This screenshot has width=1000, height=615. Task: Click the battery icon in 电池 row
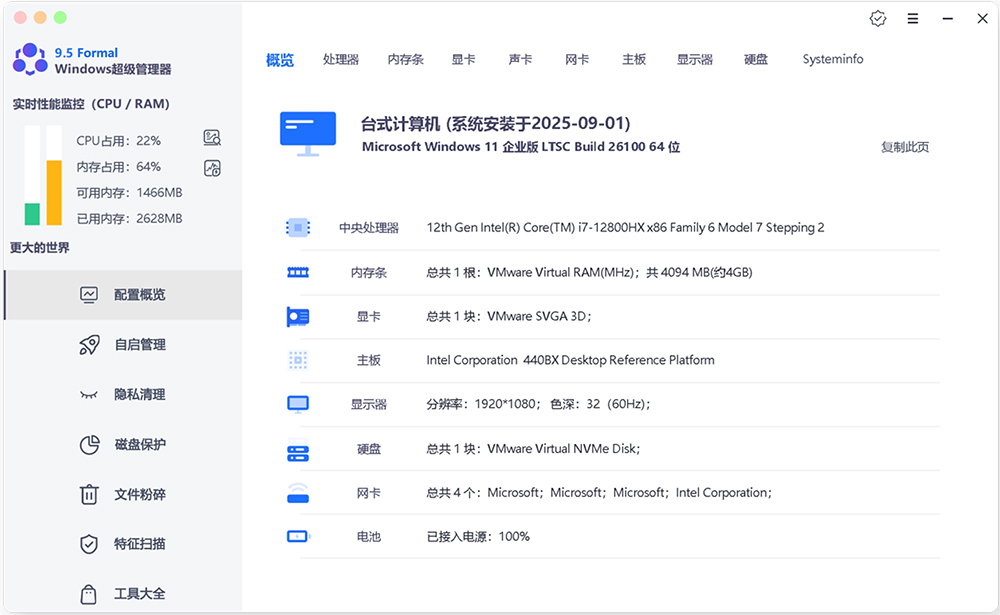point(298,537)
